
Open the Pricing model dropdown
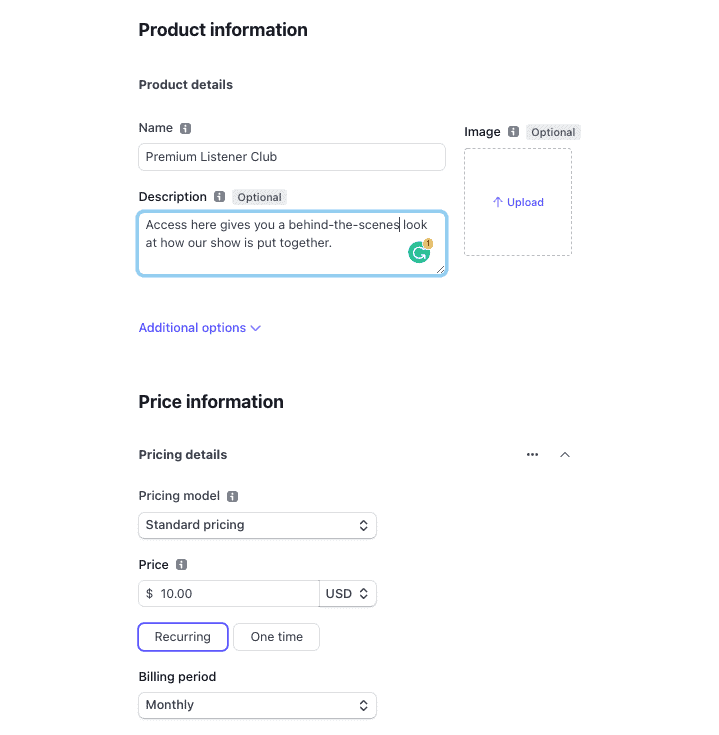point(257,525)
